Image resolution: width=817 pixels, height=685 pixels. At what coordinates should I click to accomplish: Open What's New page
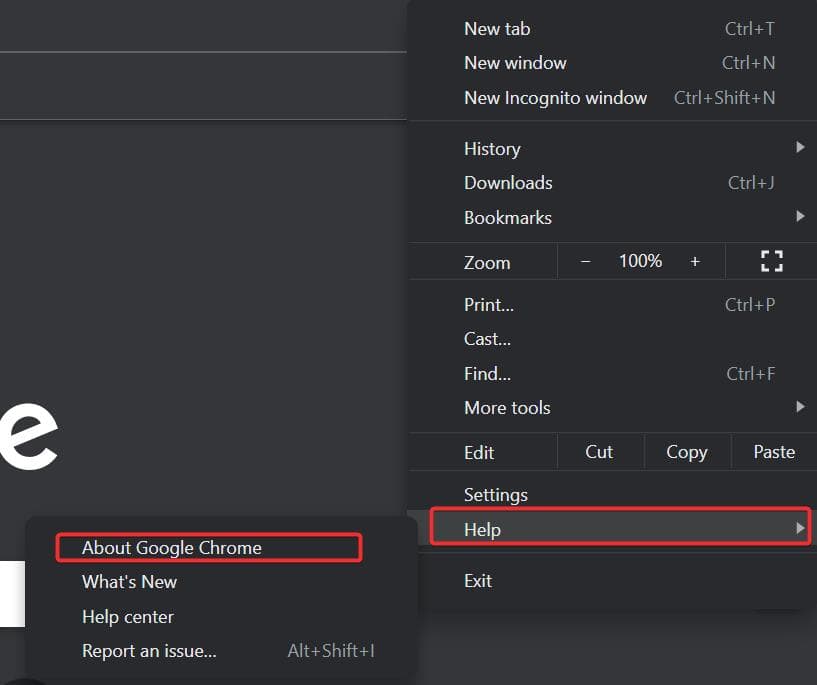(x=221, y=582)
